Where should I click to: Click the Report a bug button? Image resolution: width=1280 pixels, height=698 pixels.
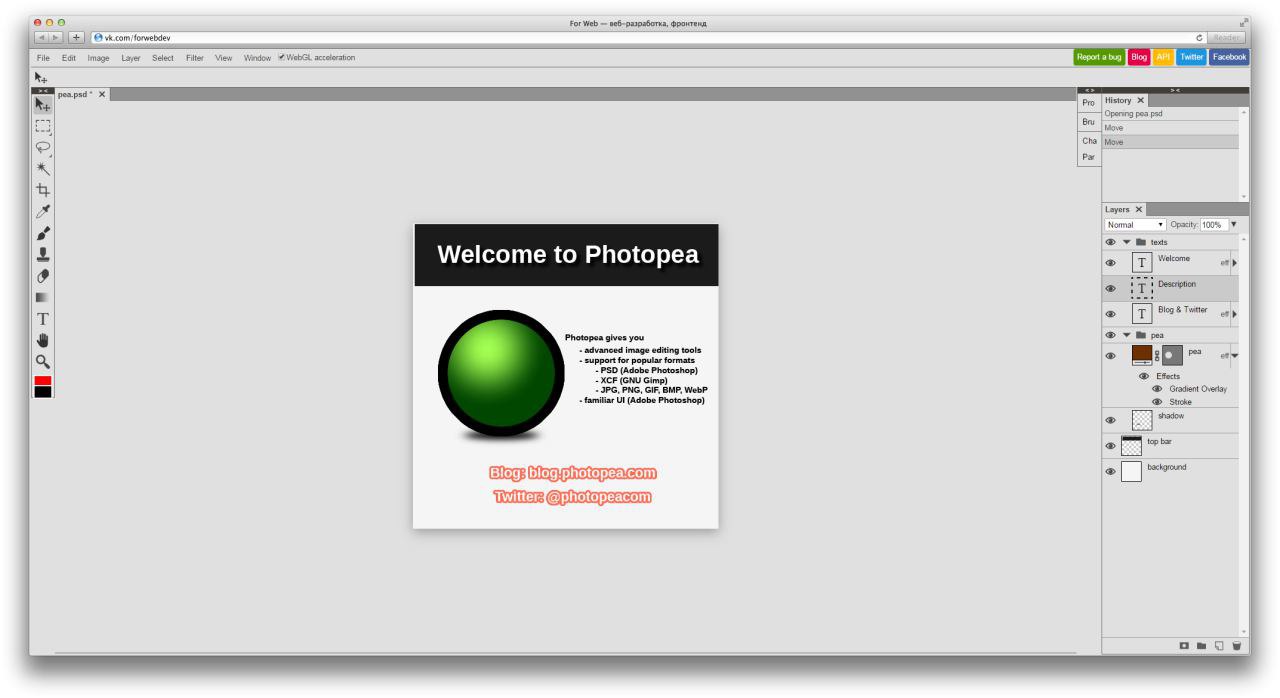(1099, 57)
